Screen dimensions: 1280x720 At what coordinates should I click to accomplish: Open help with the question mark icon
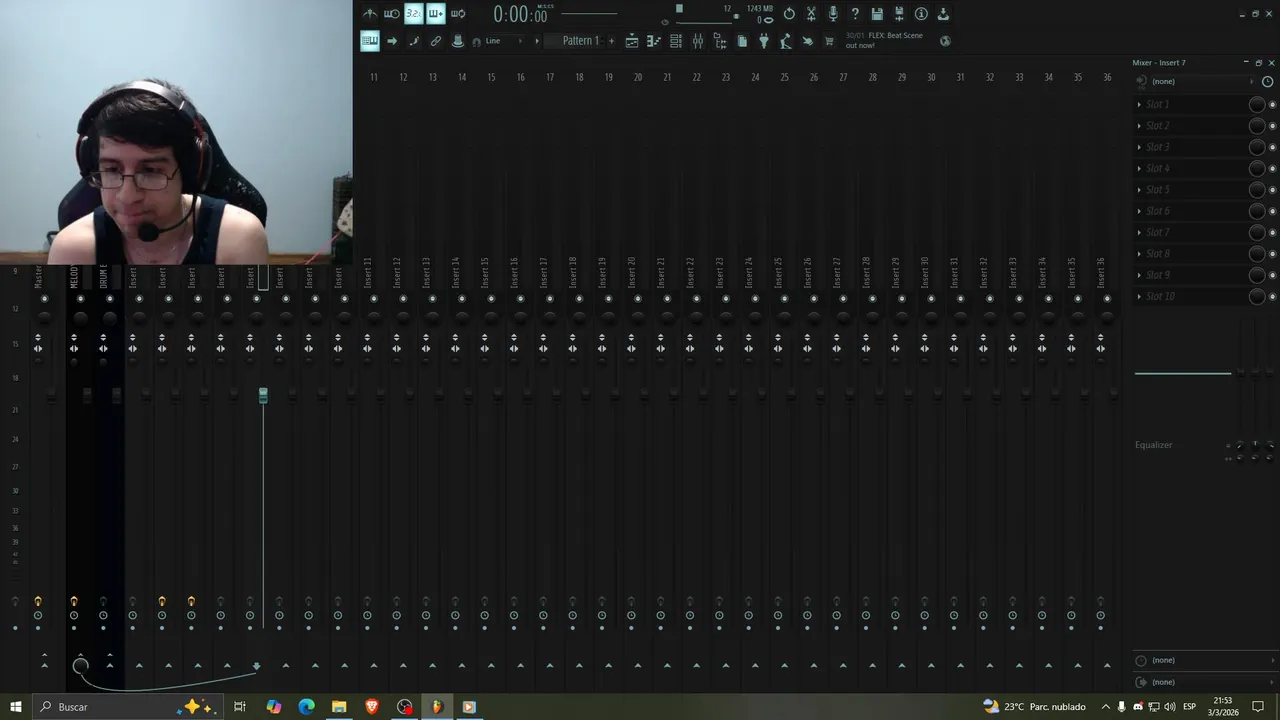pos(855,14)
